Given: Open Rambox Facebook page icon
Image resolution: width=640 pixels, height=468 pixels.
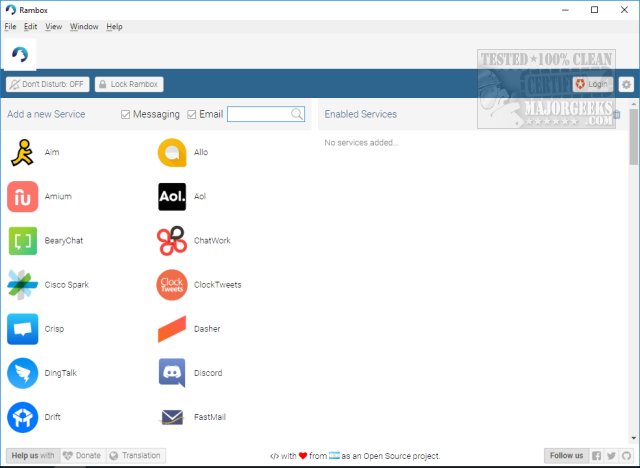Looking at the screenshot, I should [x=596, y=455].
